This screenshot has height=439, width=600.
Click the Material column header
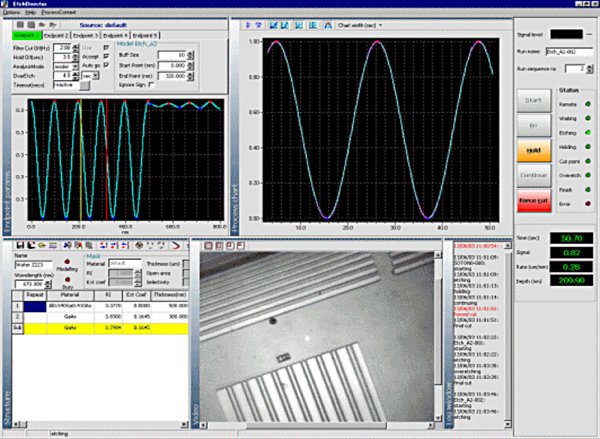point(70,295)
